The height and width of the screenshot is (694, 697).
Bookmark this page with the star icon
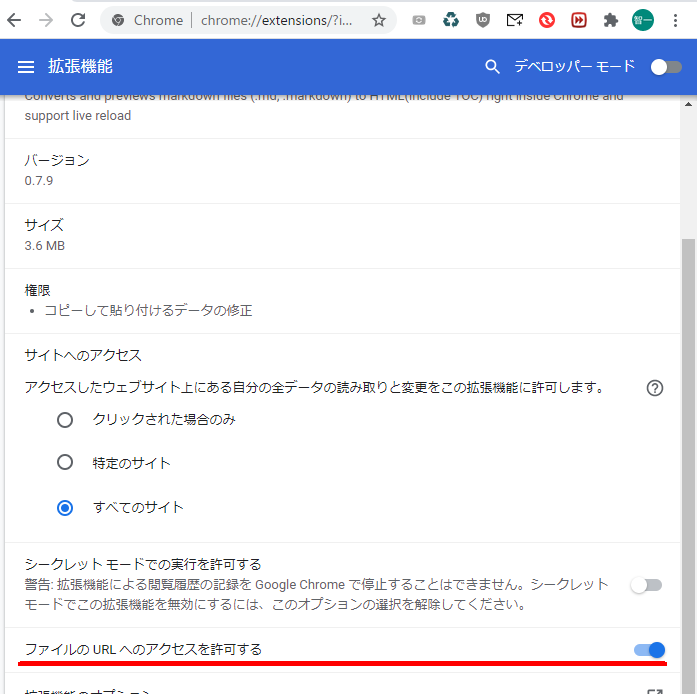pos(379,20)
